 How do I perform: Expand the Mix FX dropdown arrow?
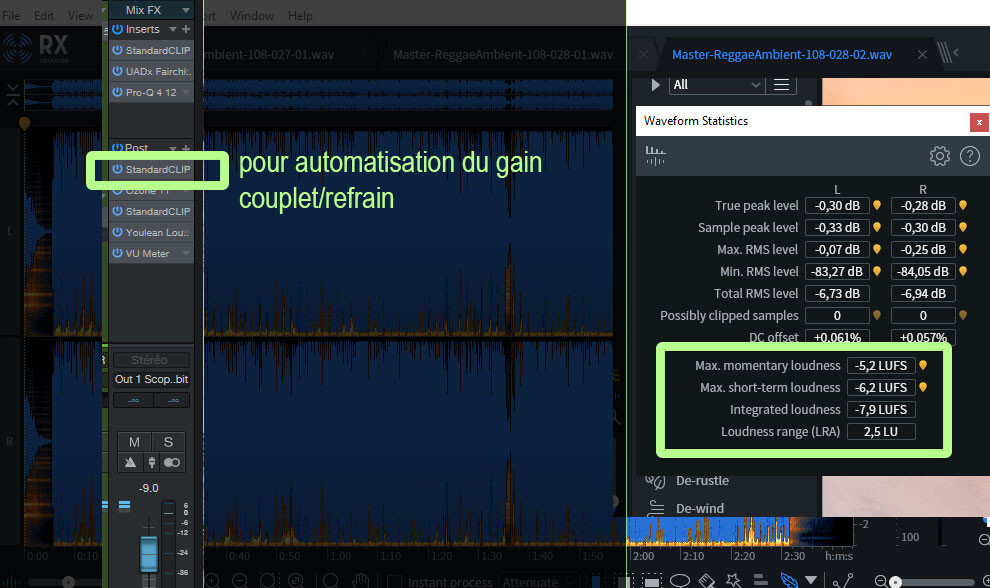186,10
